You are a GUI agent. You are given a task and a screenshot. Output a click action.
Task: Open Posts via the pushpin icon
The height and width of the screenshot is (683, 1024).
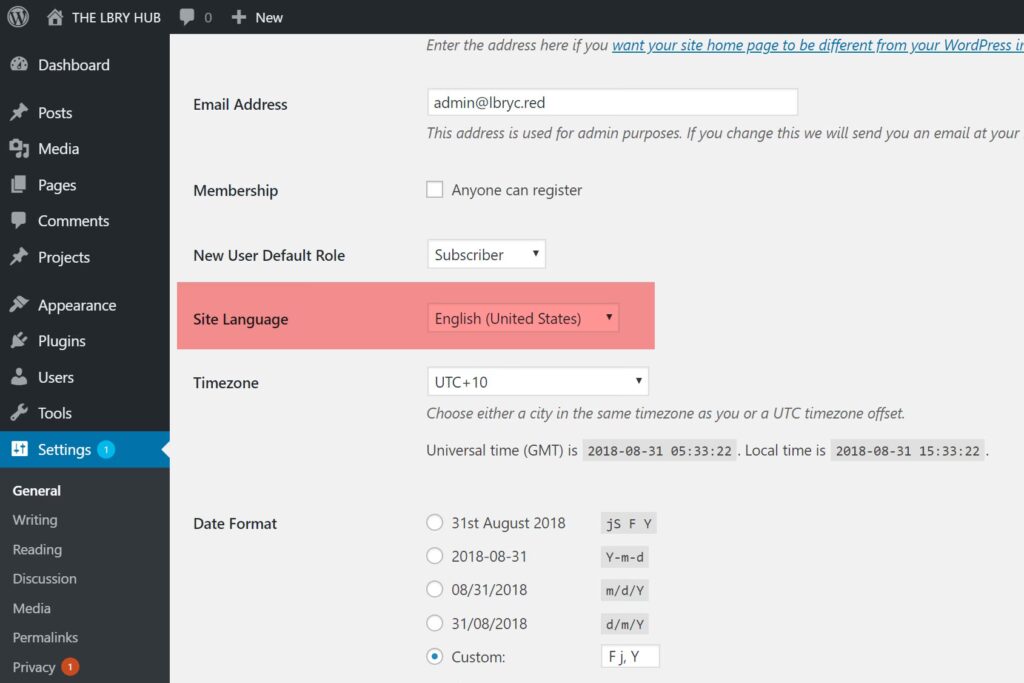(x=19, y=113)
